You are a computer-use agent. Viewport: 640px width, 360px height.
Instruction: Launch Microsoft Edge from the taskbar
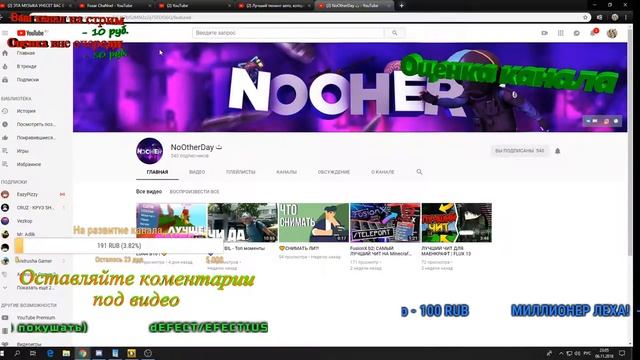(x=50, y=353)
